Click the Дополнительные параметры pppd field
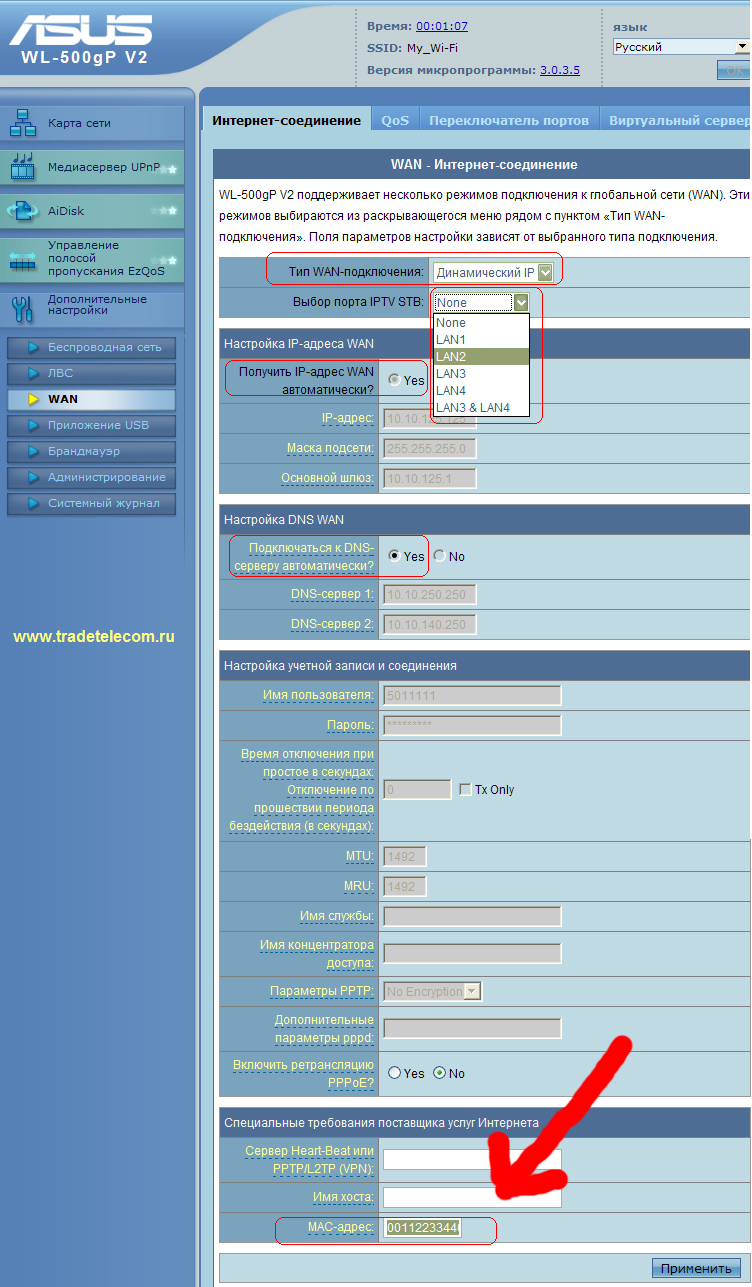The image size is (752, 1287). (x=472, y=1029)
